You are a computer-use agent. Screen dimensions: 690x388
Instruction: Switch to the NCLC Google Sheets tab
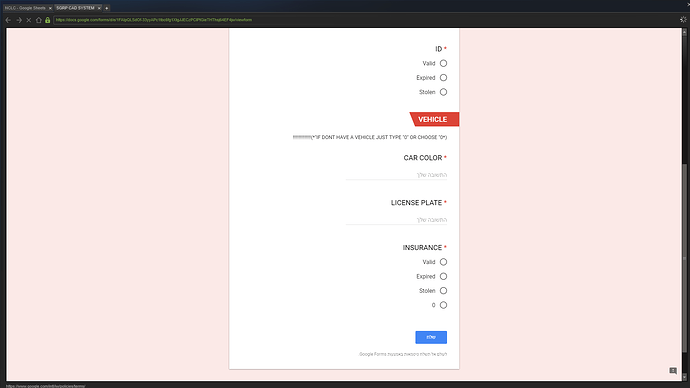point(27,8)
